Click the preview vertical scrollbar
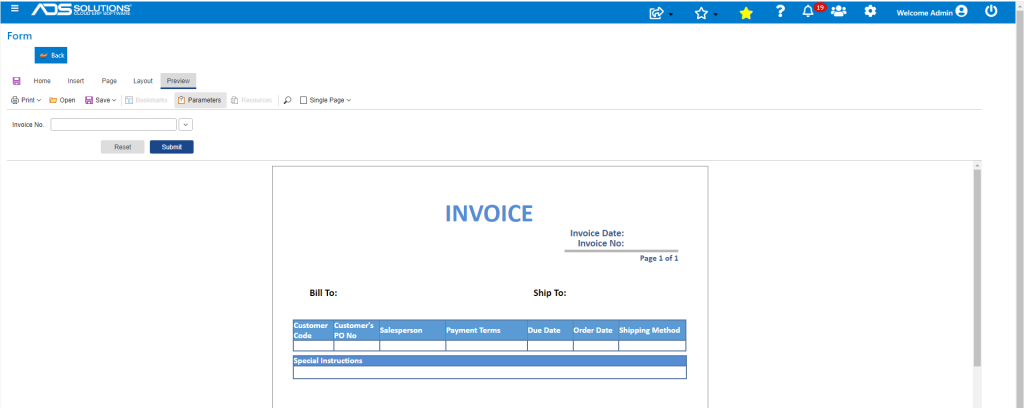This screenshot has height=408, width=1024. [x=977, y=268]
